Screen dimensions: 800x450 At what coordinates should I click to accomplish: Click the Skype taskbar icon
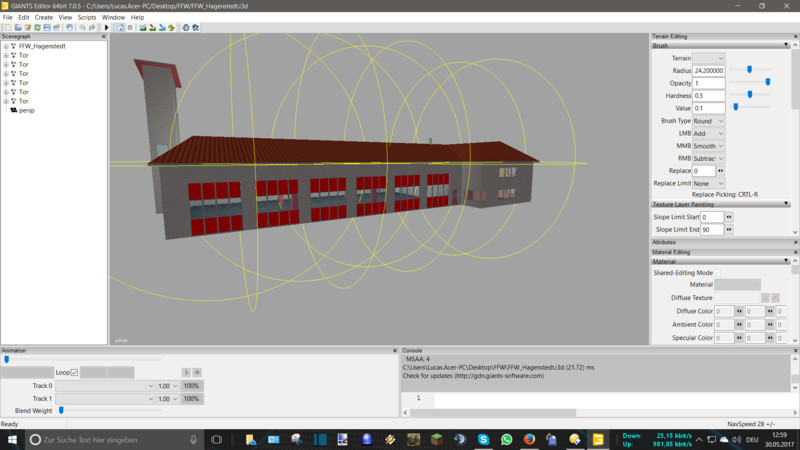click(483, 439)
